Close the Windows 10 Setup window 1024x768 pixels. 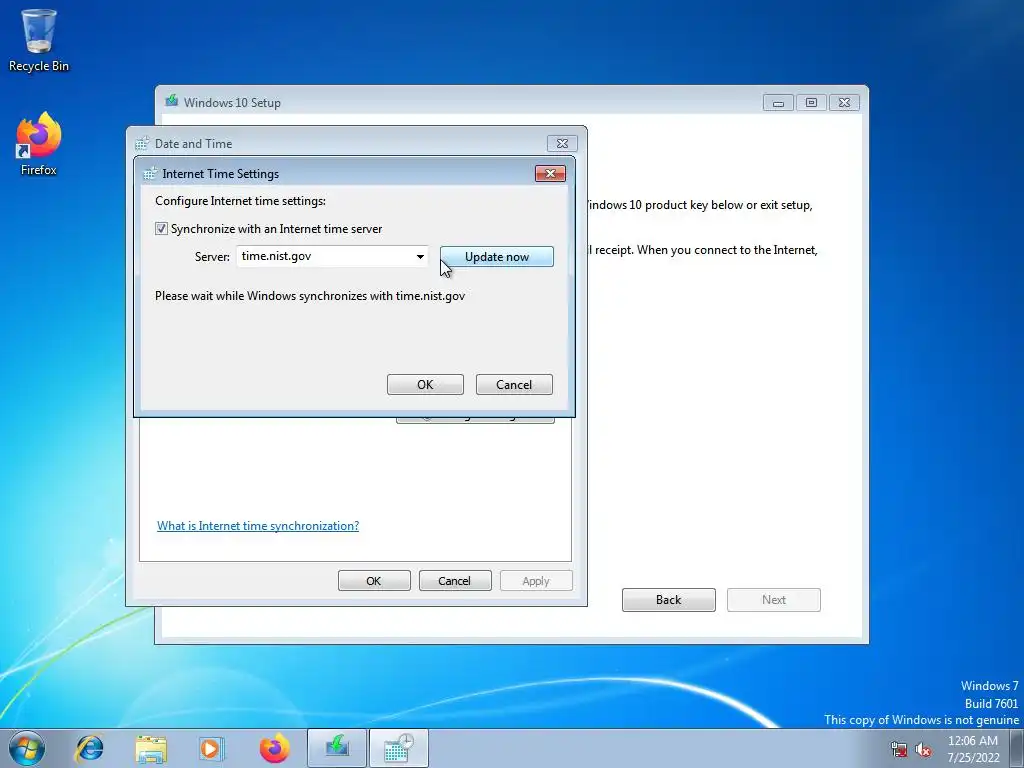844,103
